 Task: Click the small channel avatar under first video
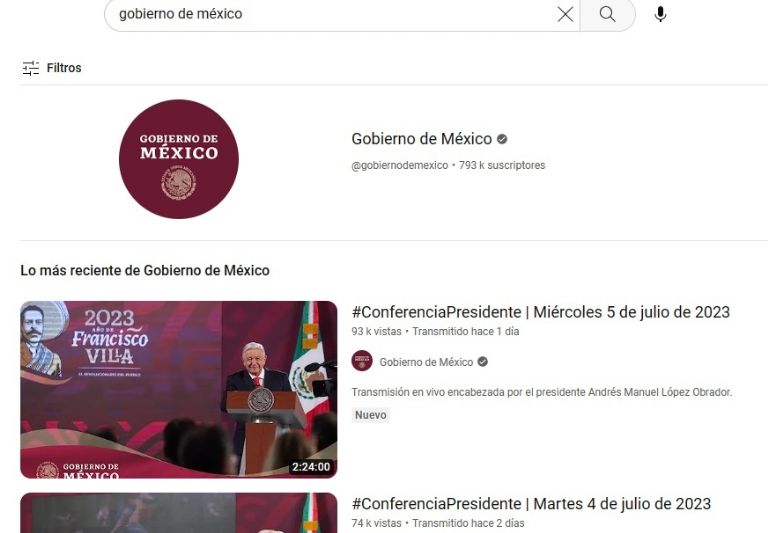(362, 362)
